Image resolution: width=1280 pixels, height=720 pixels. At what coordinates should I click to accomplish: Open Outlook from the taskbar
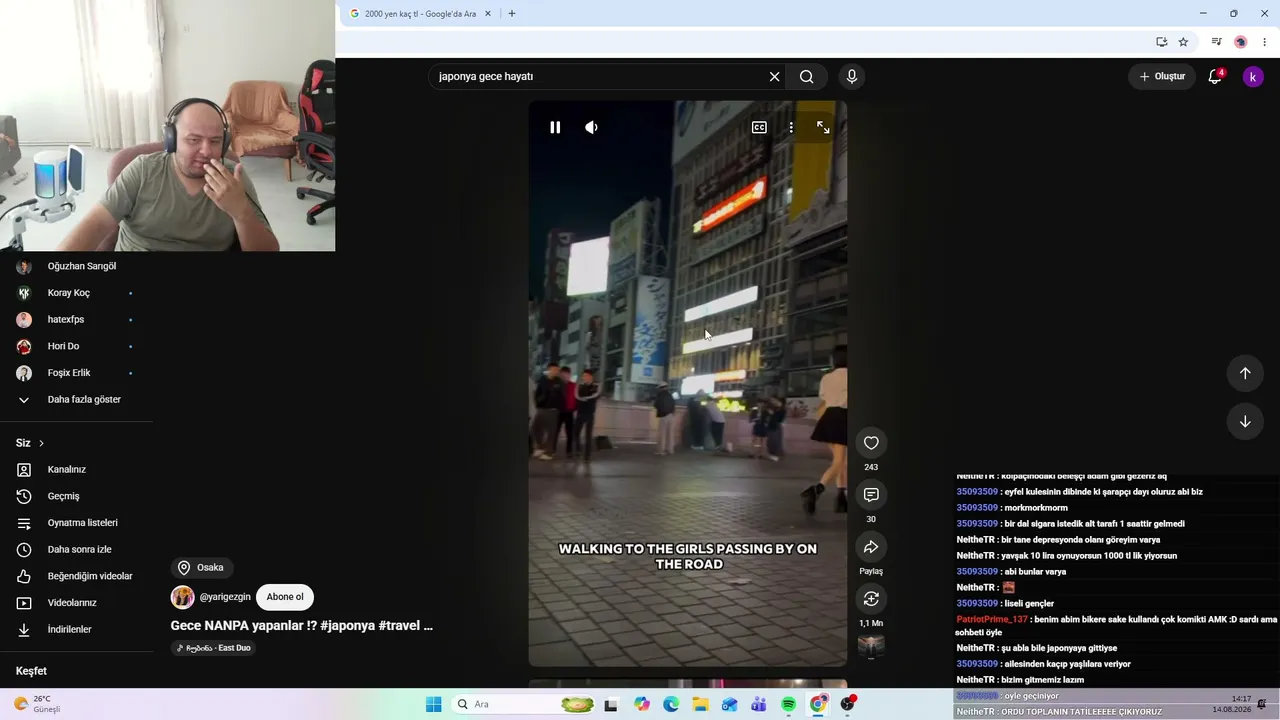pyautogui.click(x=729, y=704)
